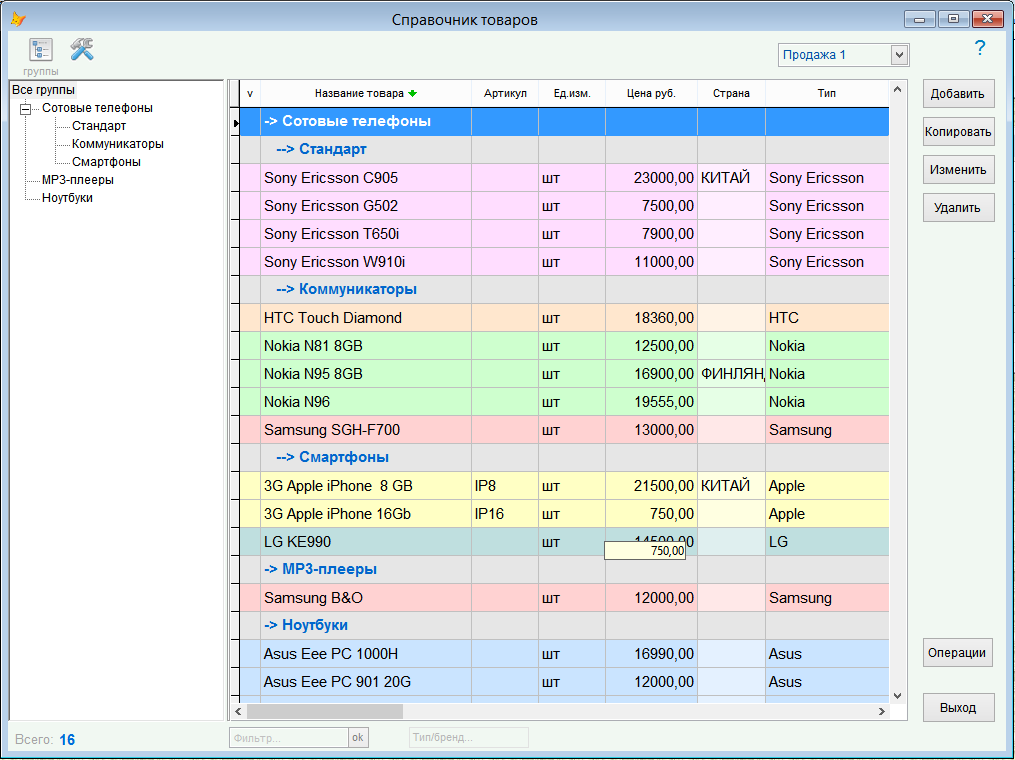Click the Тип column header
The height and width of the screenshot is (760, 1015).
point(827,93)
